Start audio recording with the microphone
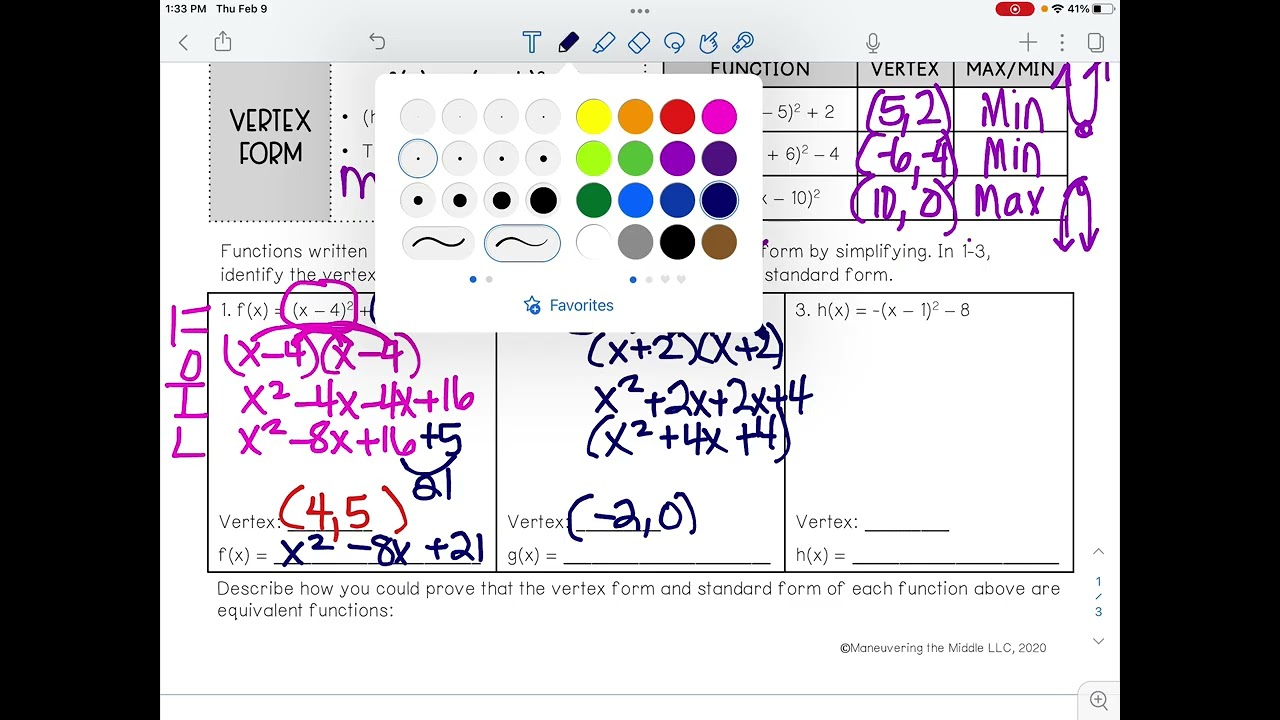The height and width of the screenshot is (720, 1280). 873,42
